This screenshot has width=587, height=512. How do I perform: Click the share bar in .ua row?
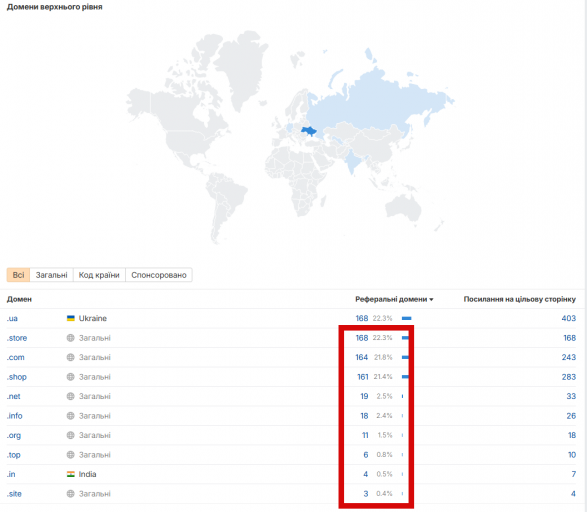click(x=407, y=319)
